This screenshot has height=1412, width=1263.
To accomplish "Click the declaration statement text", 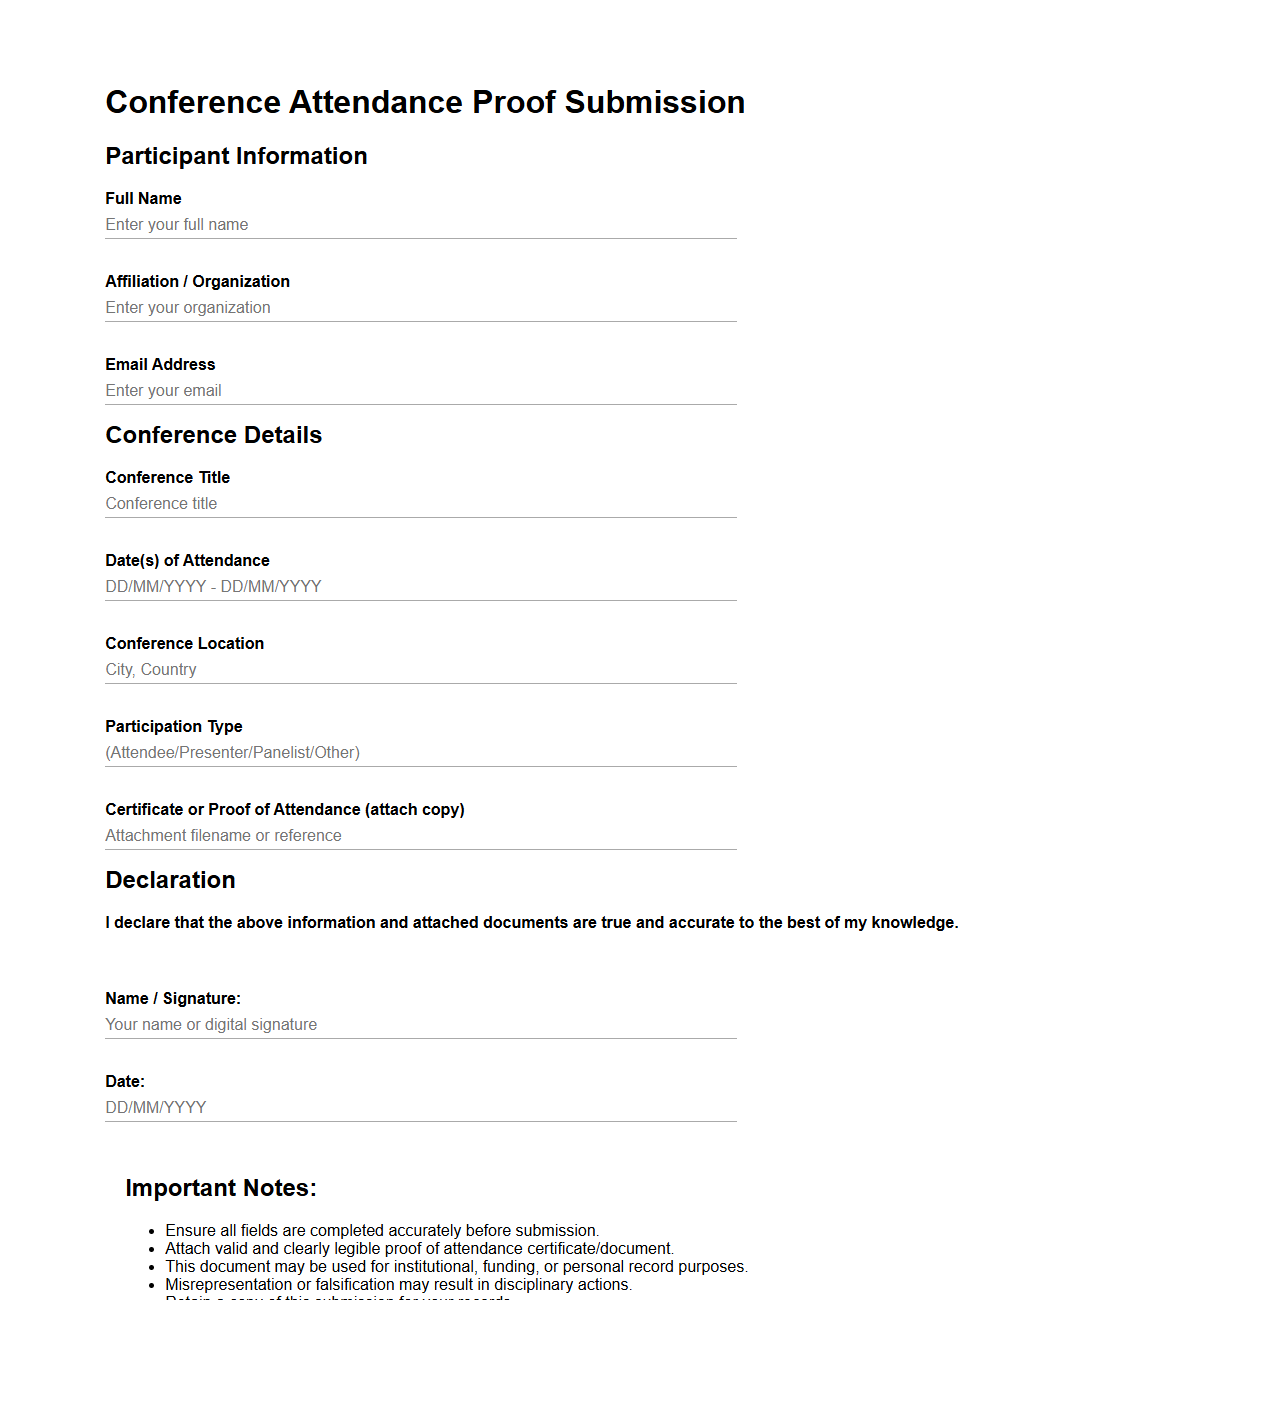I will (x=531, y=923).
